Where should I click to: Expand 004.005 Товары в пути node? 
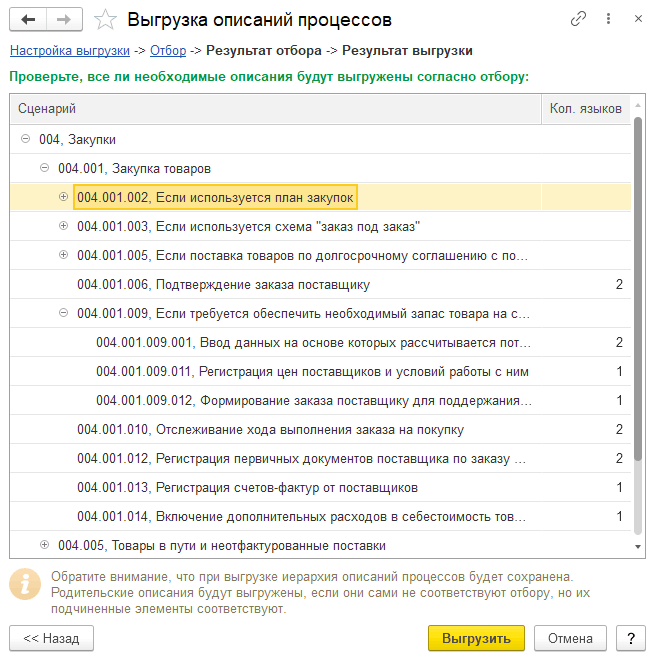point(44,545)
